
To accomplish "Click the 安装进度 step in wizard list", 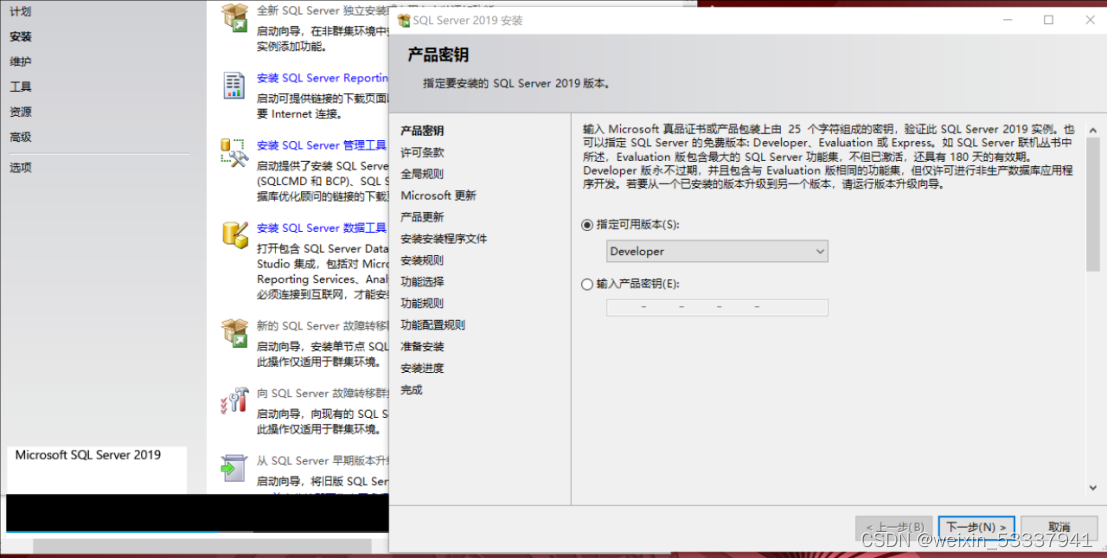I will [x=423, y=368].
